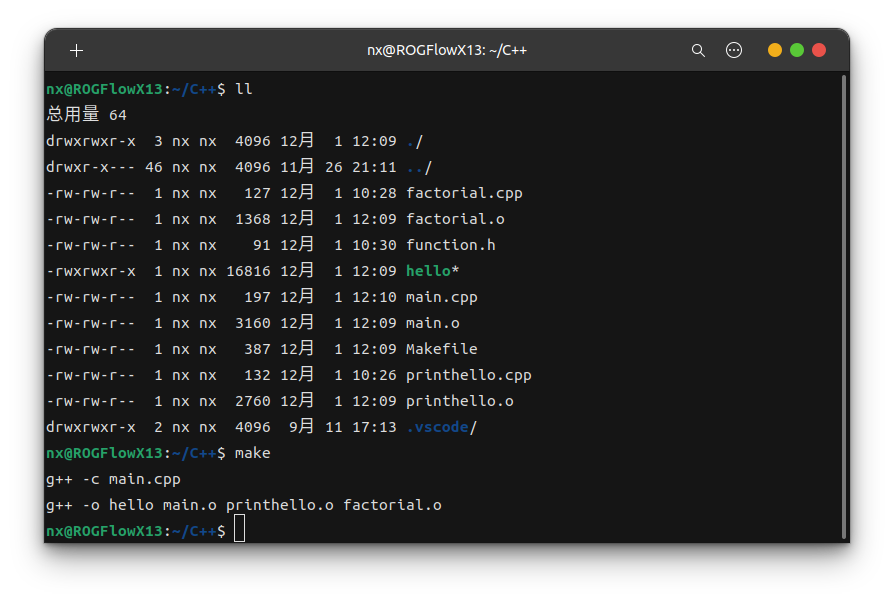This screenshot has height=603, width=894.
Task: Open the circled three-dots terminal menu
Action: point(734,50)
